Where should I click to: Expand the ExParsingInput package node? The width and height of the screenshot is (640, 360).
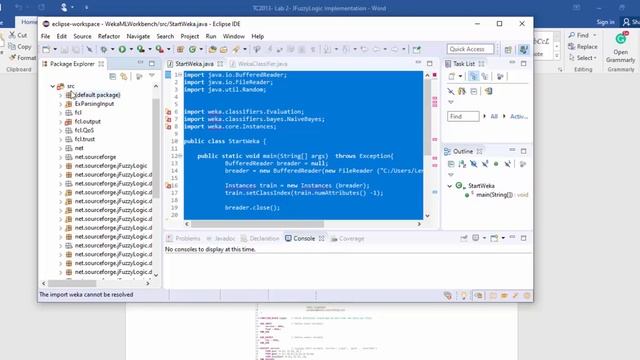pos(60,104)
